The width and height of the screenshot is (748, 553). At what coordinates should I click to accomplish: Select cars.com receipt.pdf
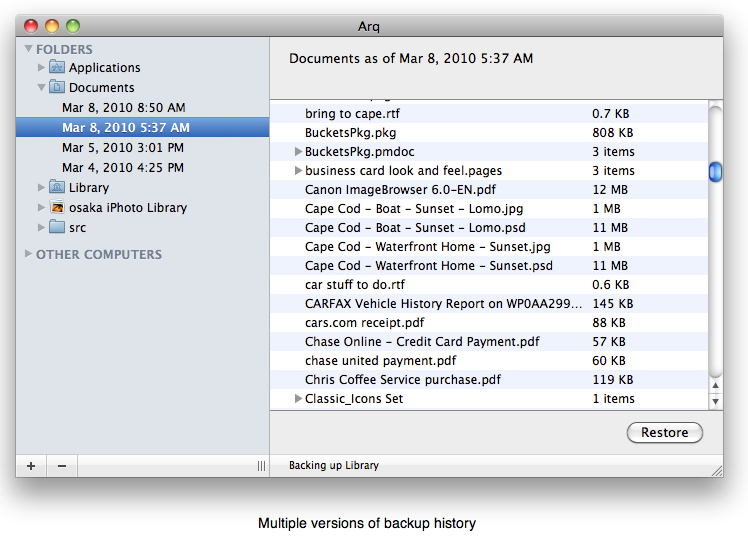tap(364, 323)
